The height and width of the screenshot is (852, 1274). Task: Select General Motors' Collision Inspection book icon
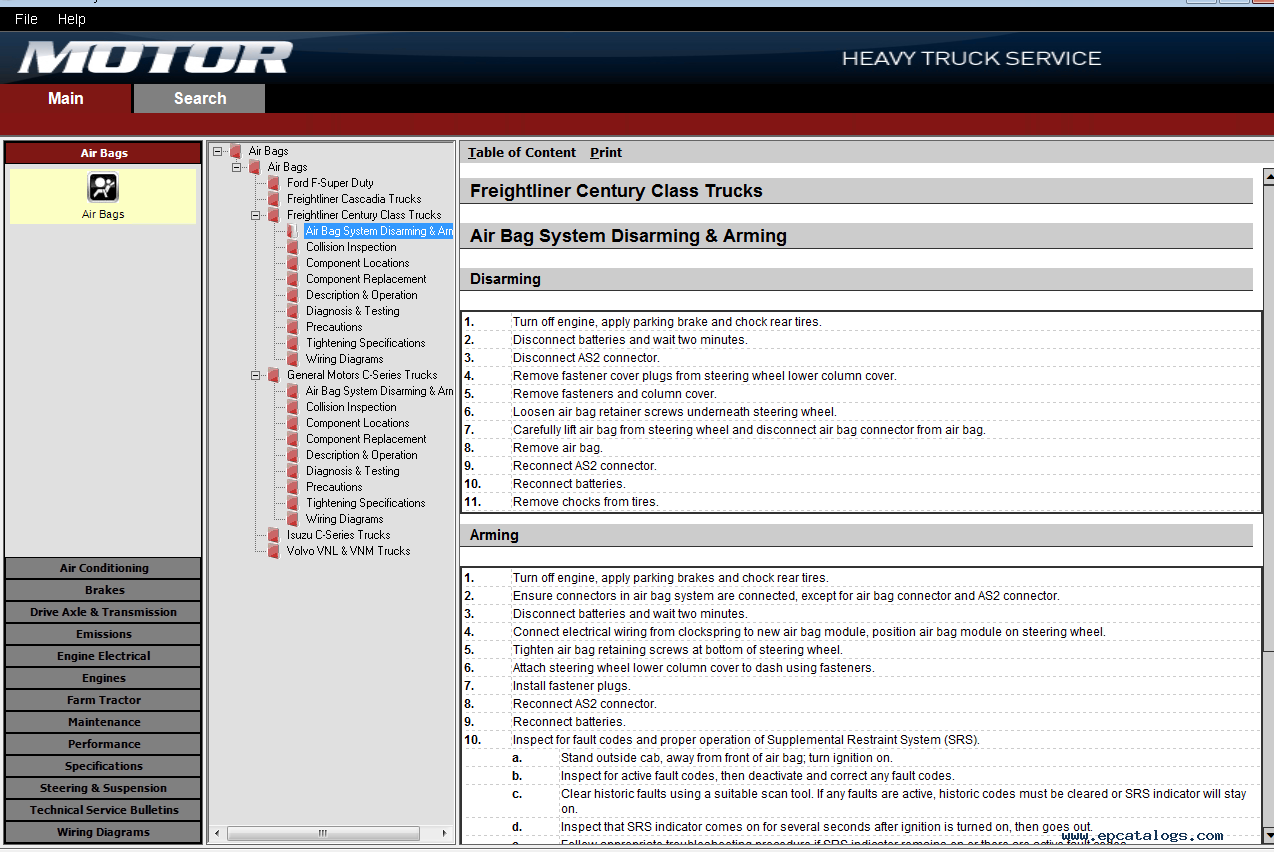click(292, 407)
